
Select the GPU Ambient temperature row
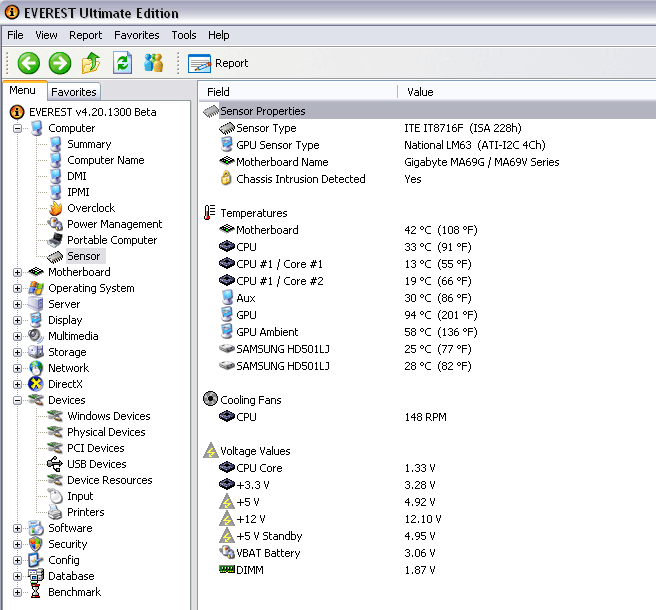tap(428, 332)
